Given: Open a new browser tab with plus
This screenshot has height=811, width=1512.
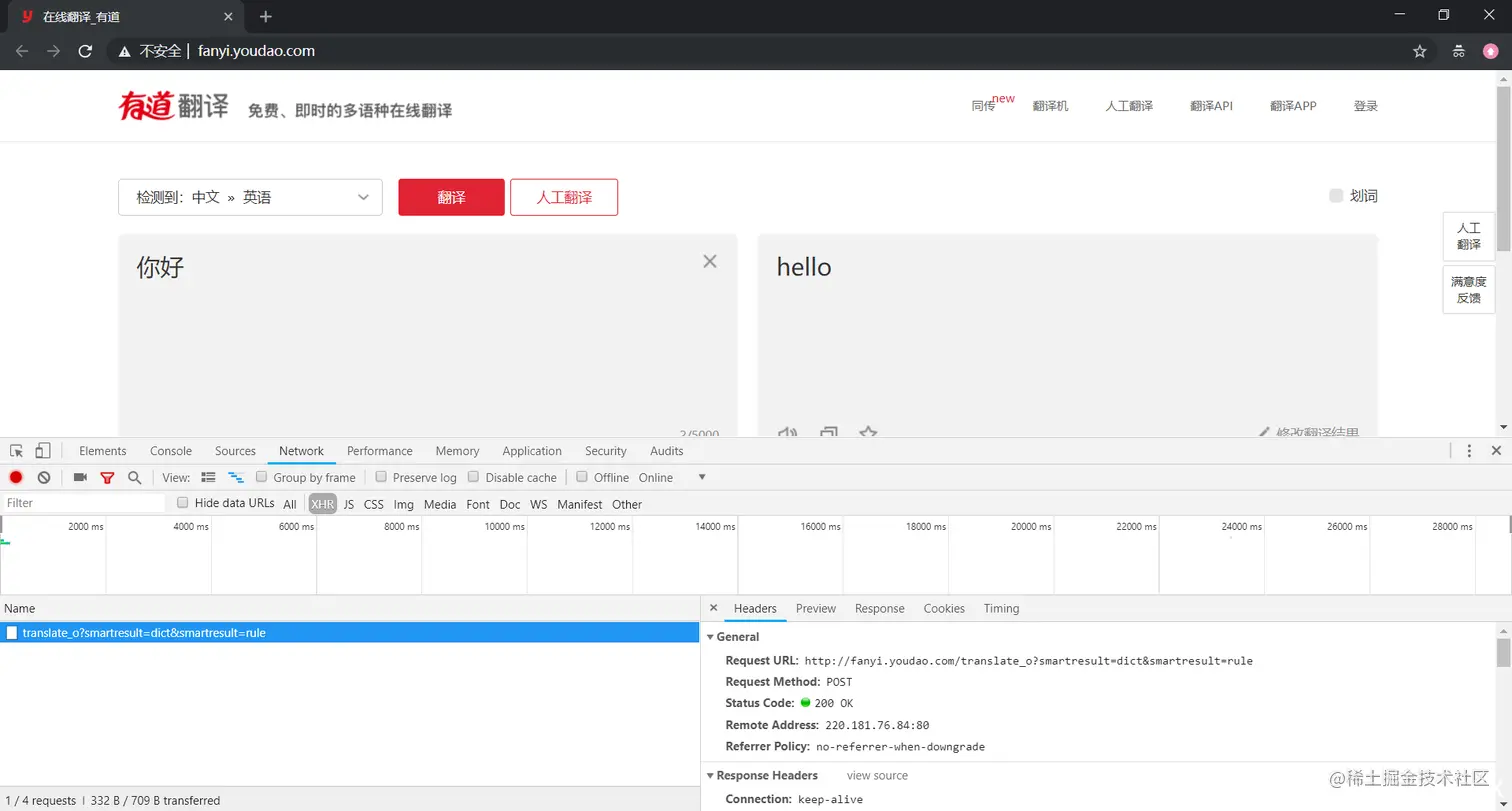Looking at the screenshot, I should [266, 16].
